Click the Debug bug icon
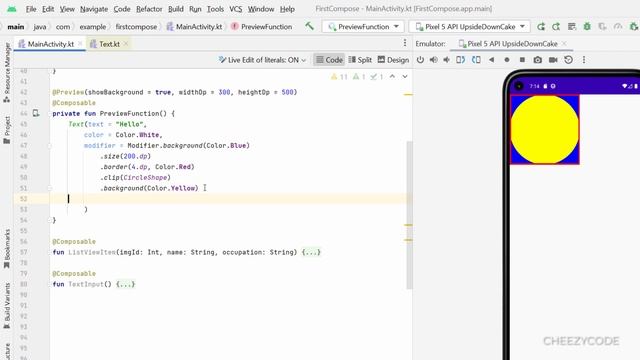This screenshot has height=360, width=640. [587, 27]
